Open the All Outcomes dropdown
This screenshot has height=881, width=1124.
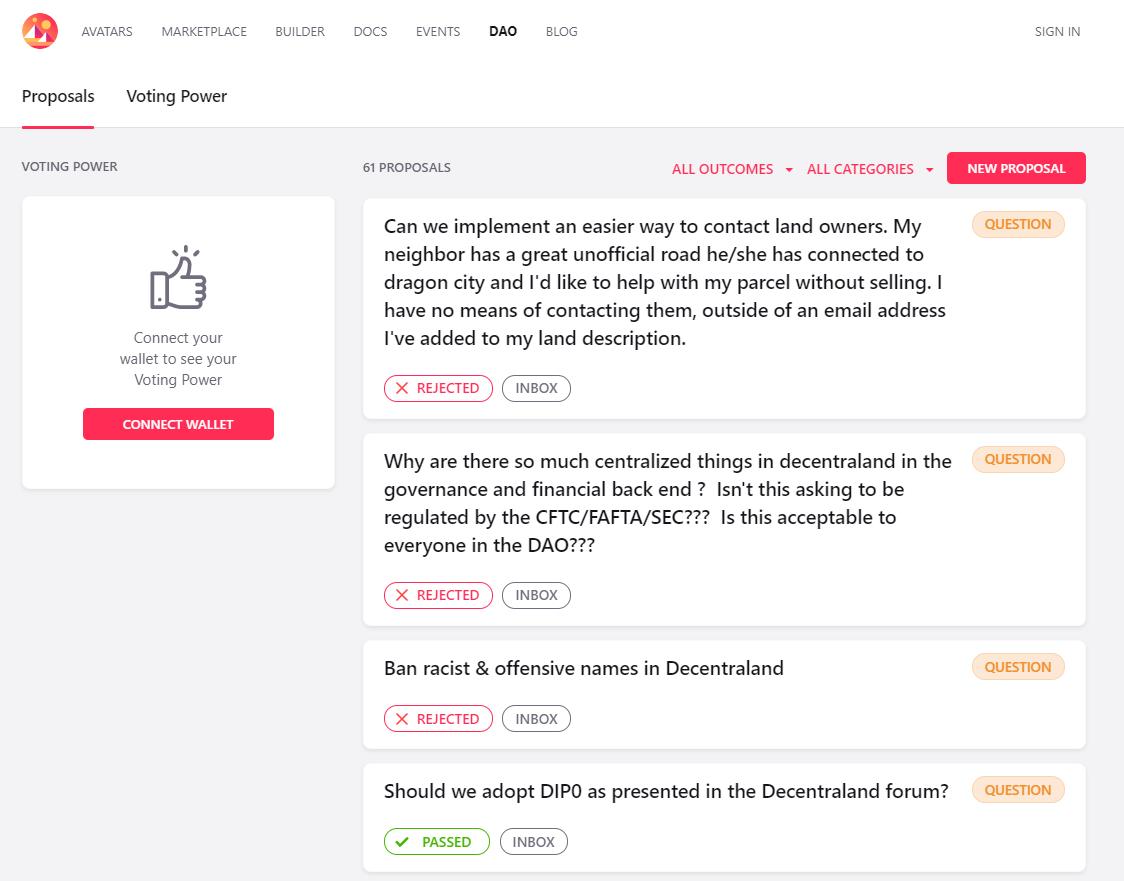point(732,169)
